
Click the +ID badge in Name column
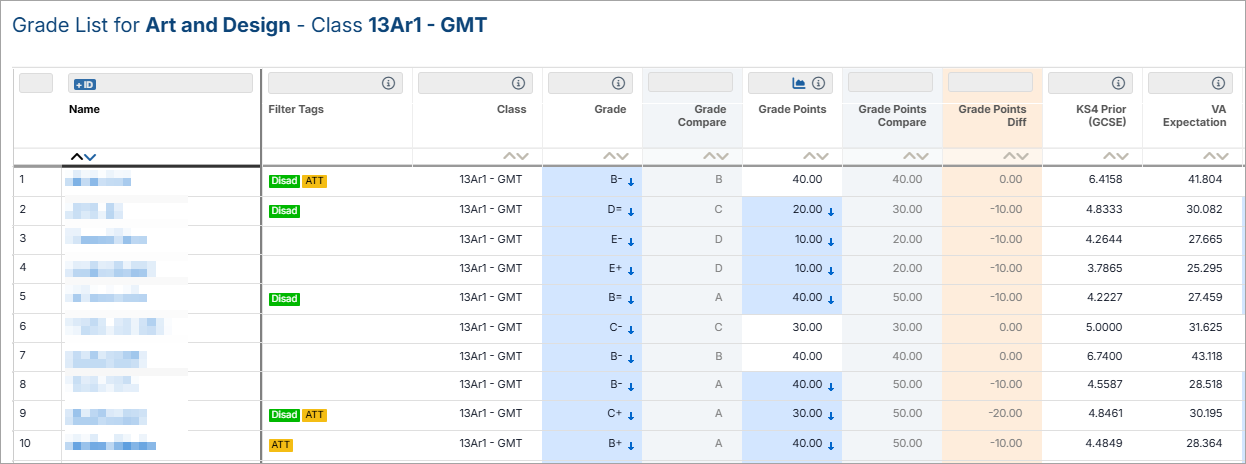point(85,84)
